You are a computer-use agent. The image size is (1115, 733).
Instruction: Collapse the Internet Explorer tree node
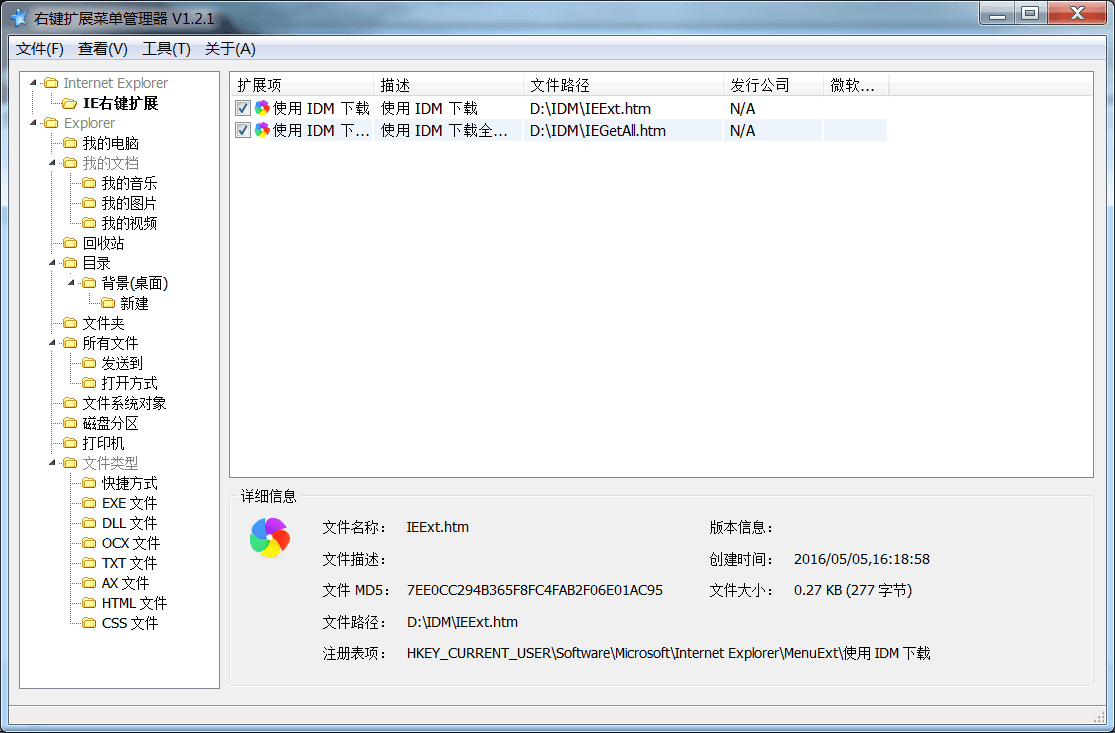tap(34, 83)
